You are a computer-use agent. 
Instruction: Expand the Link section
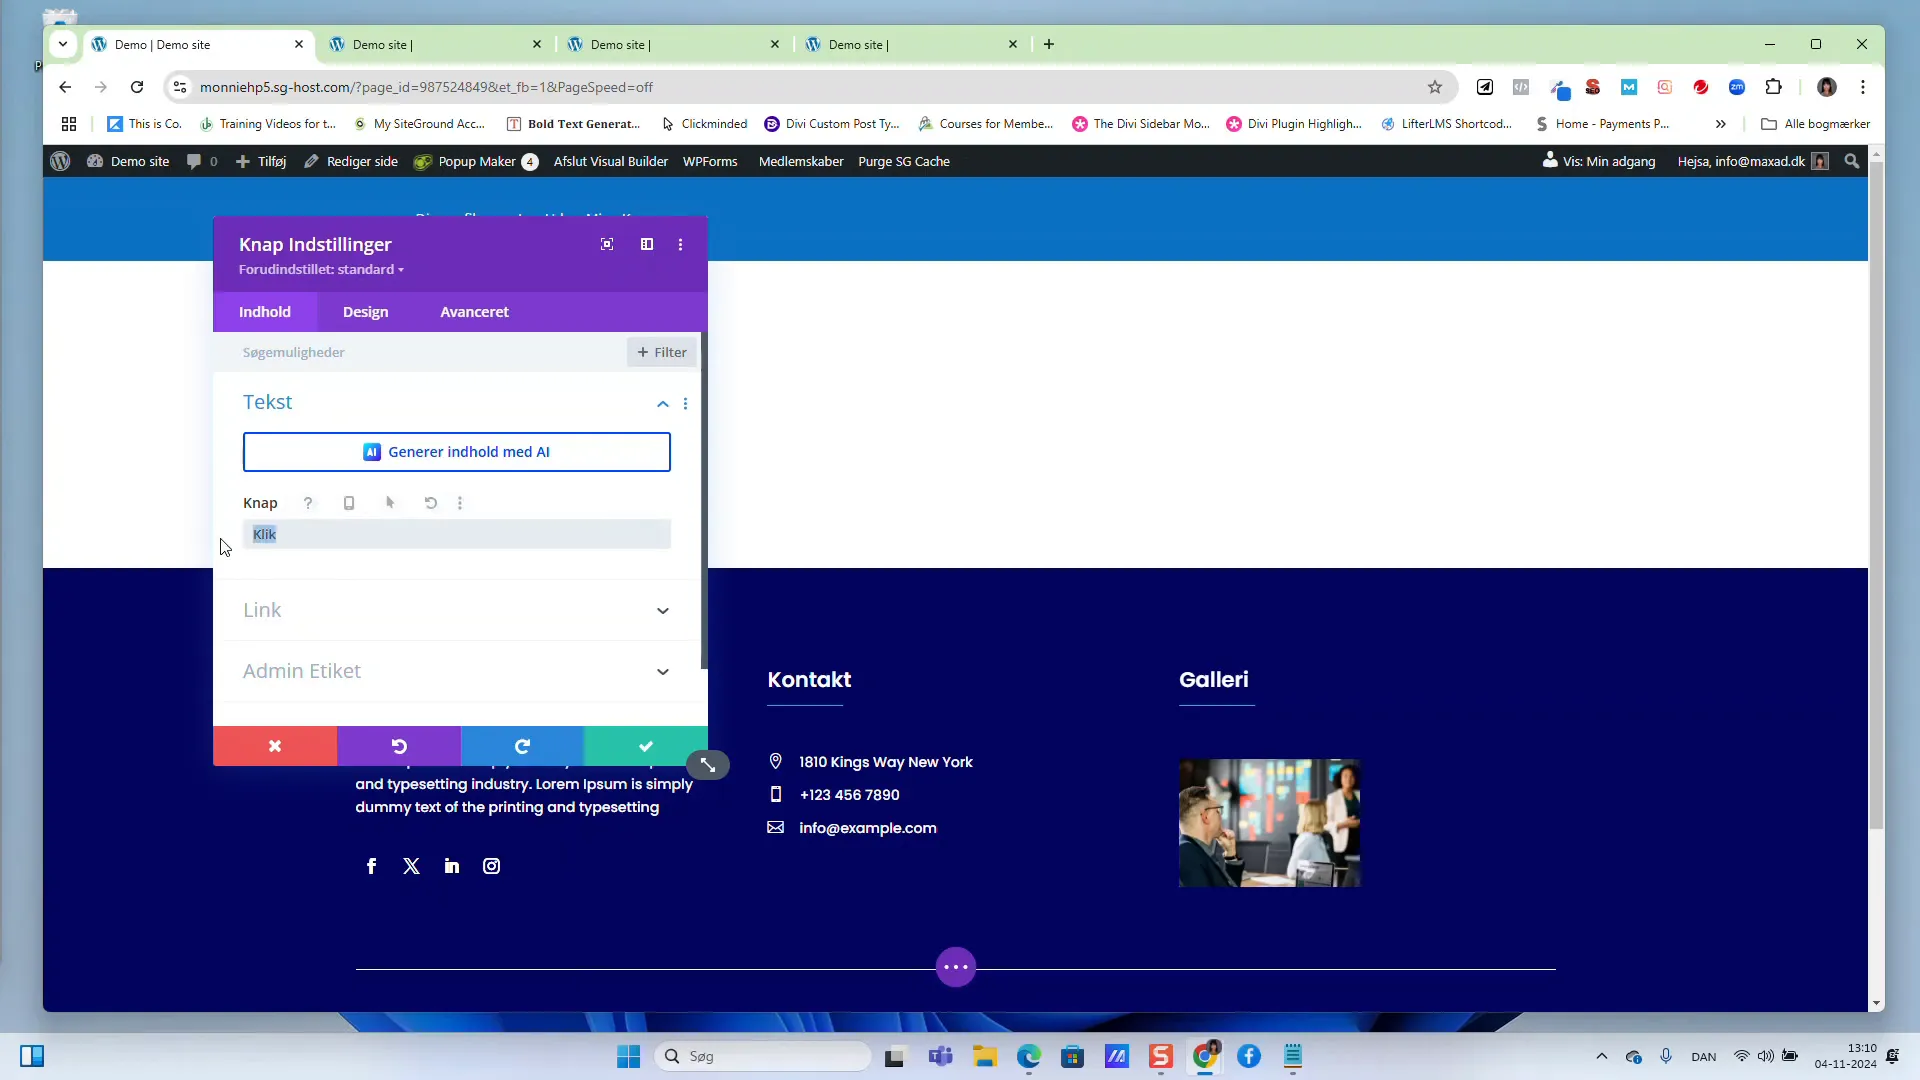457,610
